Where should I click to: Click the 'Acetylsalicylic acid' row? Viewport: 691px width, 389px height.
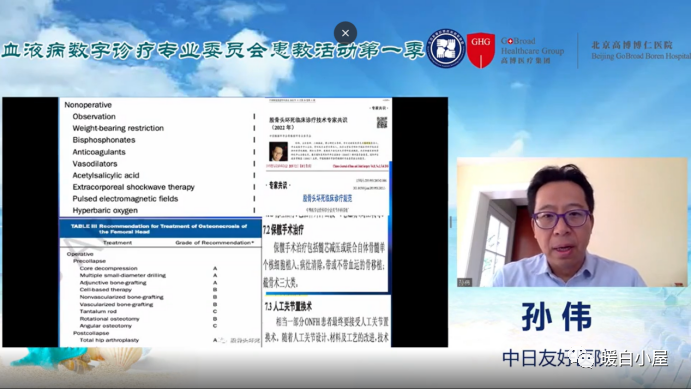[163, 175]
